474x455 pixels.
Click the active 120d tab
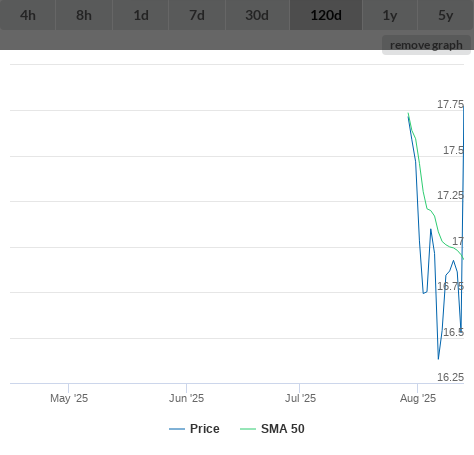pyautogui.click(x=326, y=15)
